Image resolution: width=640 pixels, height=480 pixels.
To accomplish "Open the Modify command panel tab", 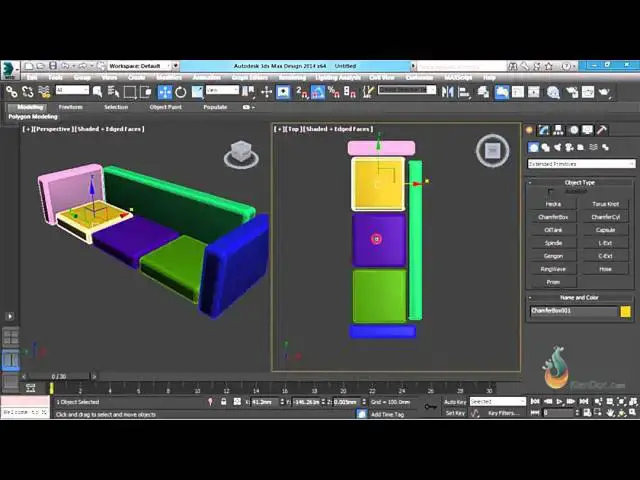I will tap(544, 130).
